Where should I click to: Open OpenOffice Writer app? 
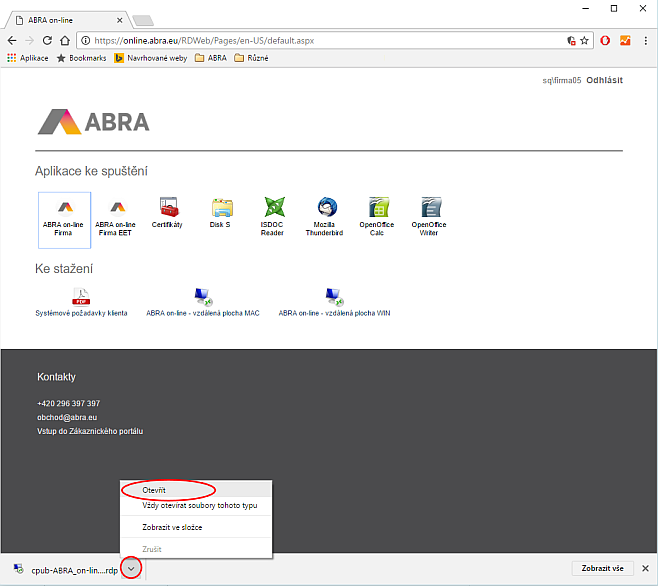pos(429,217)
